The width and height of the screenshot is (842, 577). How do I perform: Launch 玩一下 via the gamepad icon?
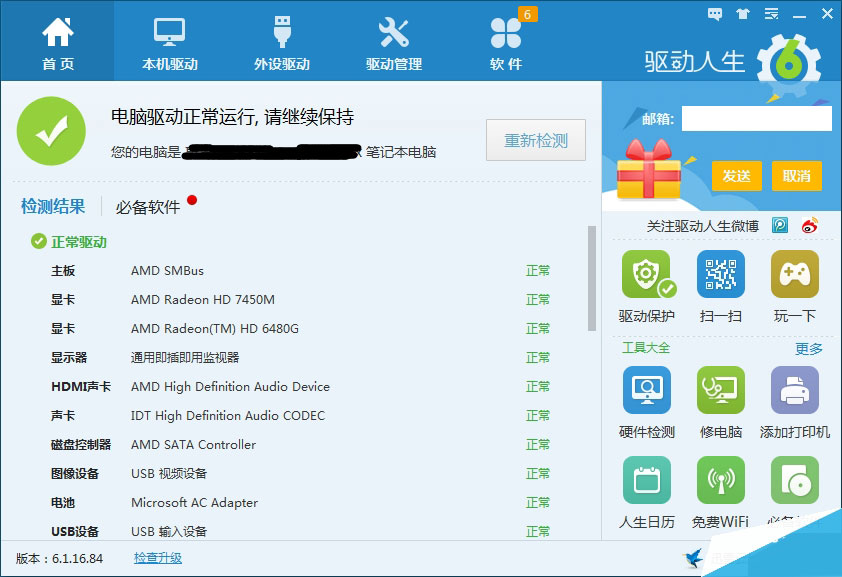795,274
